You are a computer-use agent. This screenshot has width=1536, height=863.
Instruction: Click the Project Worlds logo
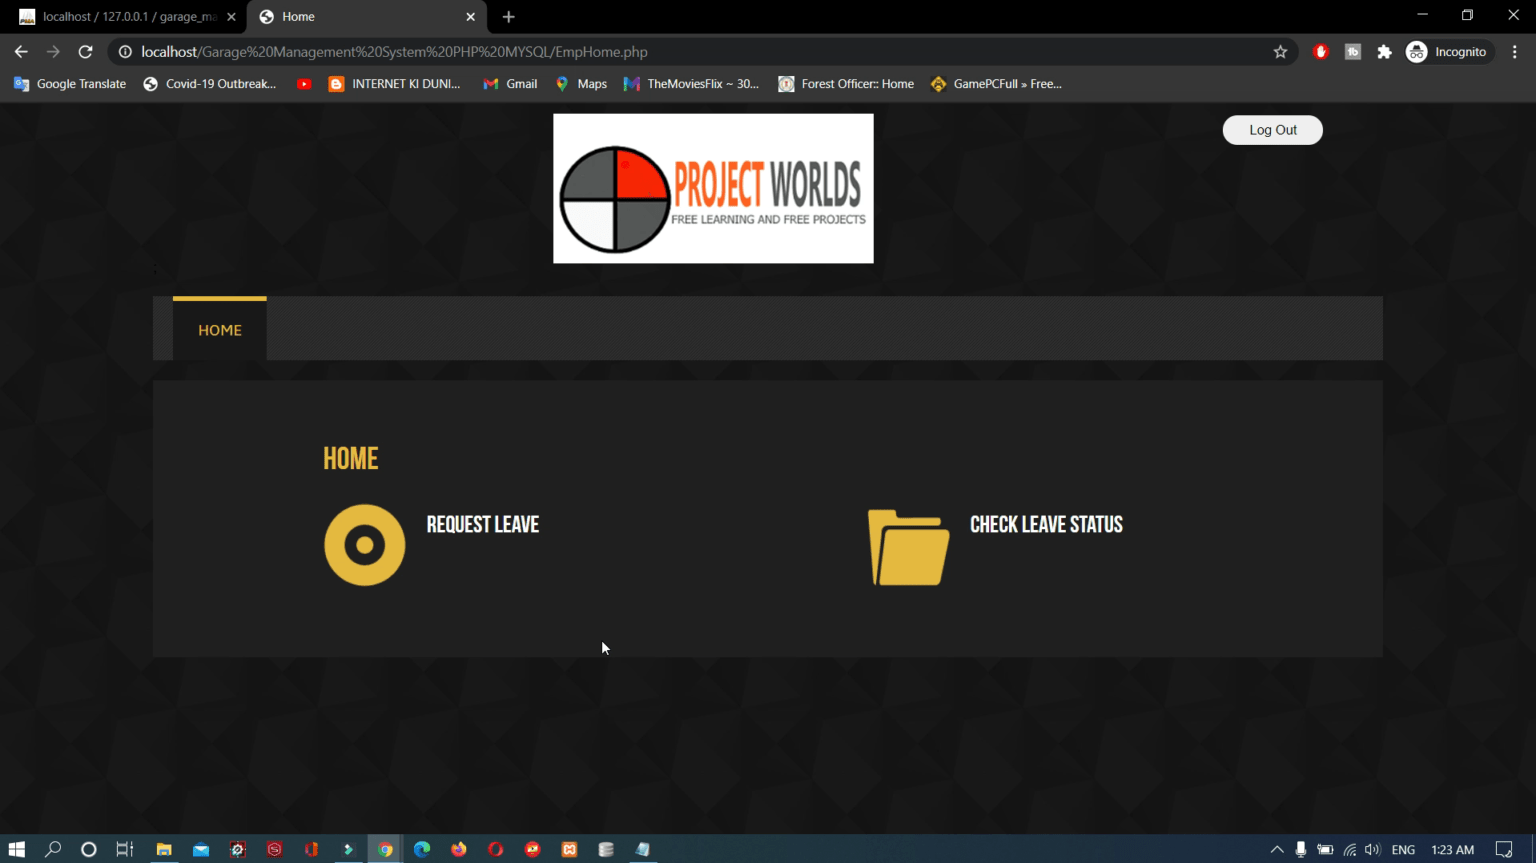tap(712, 188)
